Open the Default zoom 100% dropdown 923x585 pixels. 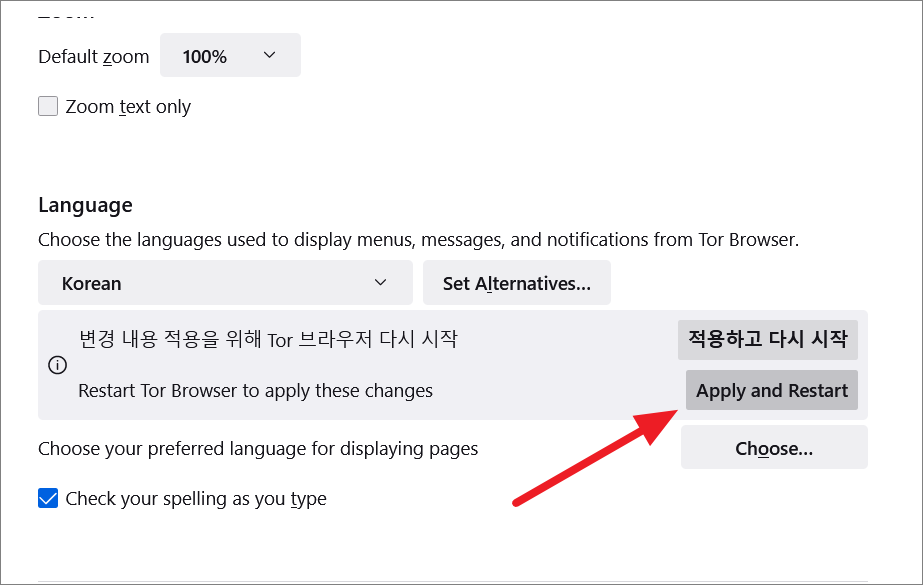230,55
